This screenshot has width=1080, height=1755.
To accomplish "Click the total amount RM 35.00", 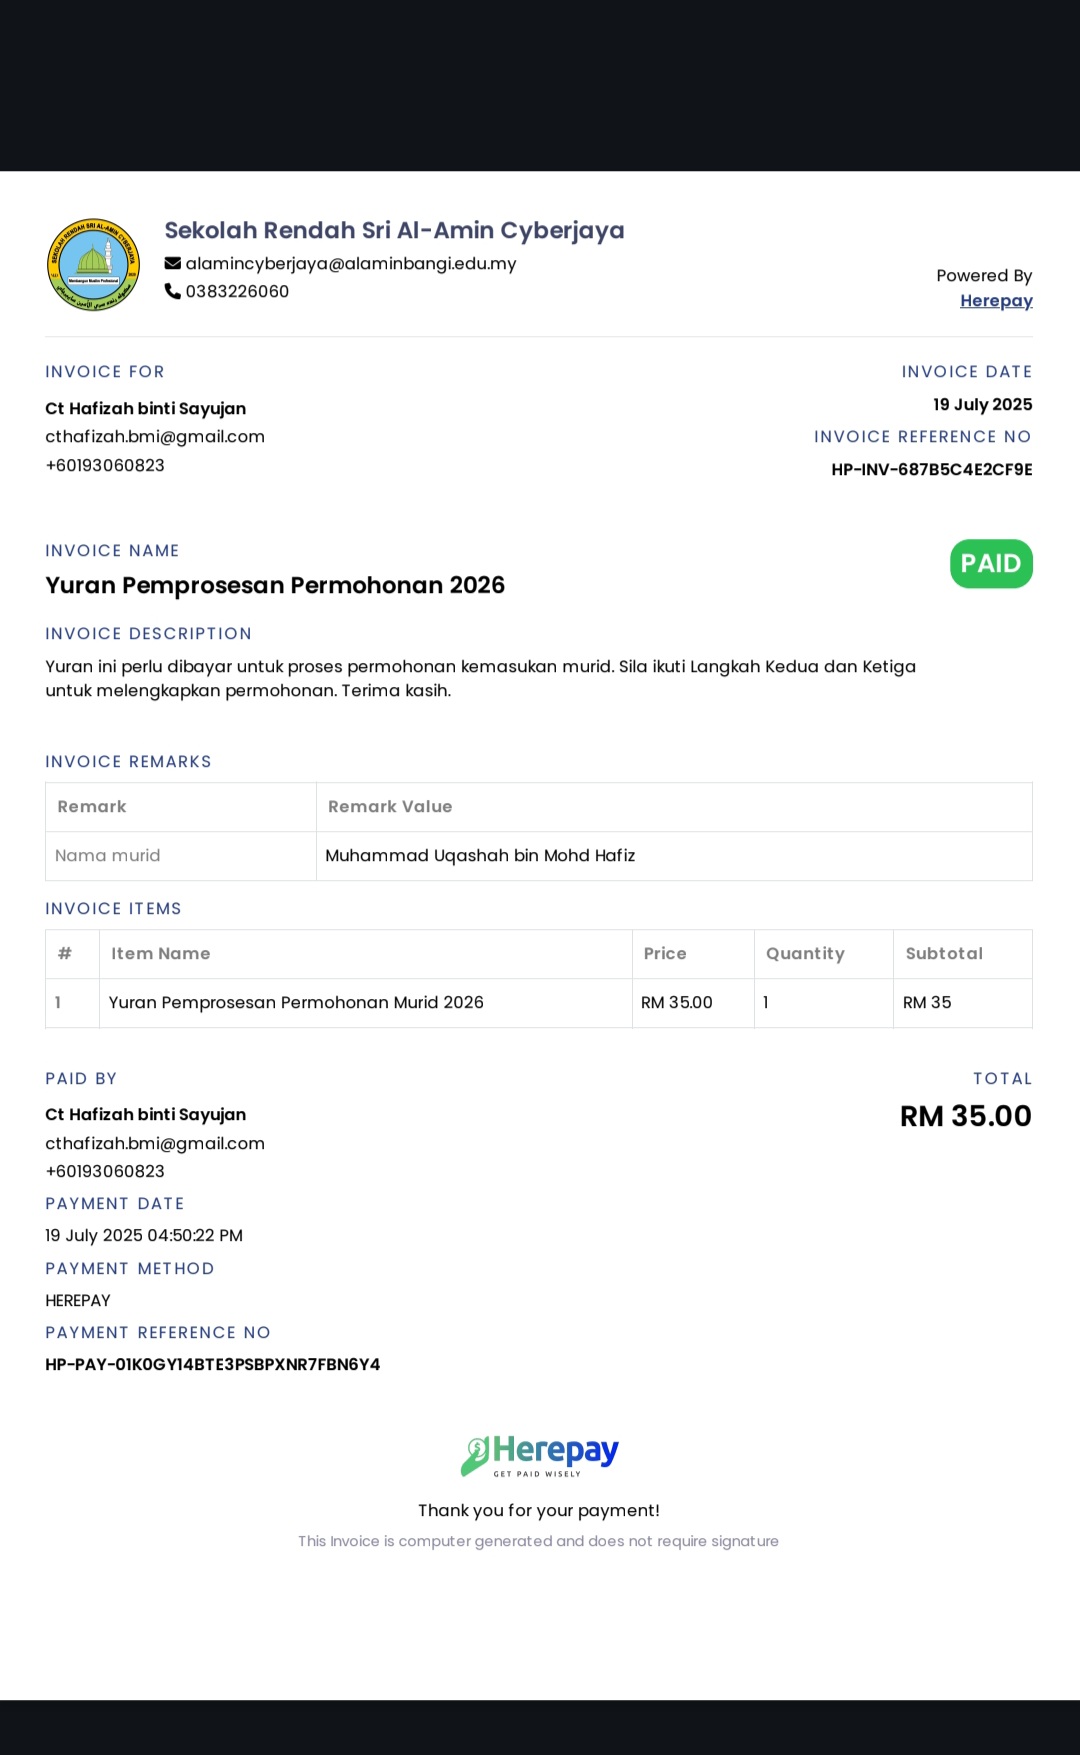I will tap(966, 1116).
